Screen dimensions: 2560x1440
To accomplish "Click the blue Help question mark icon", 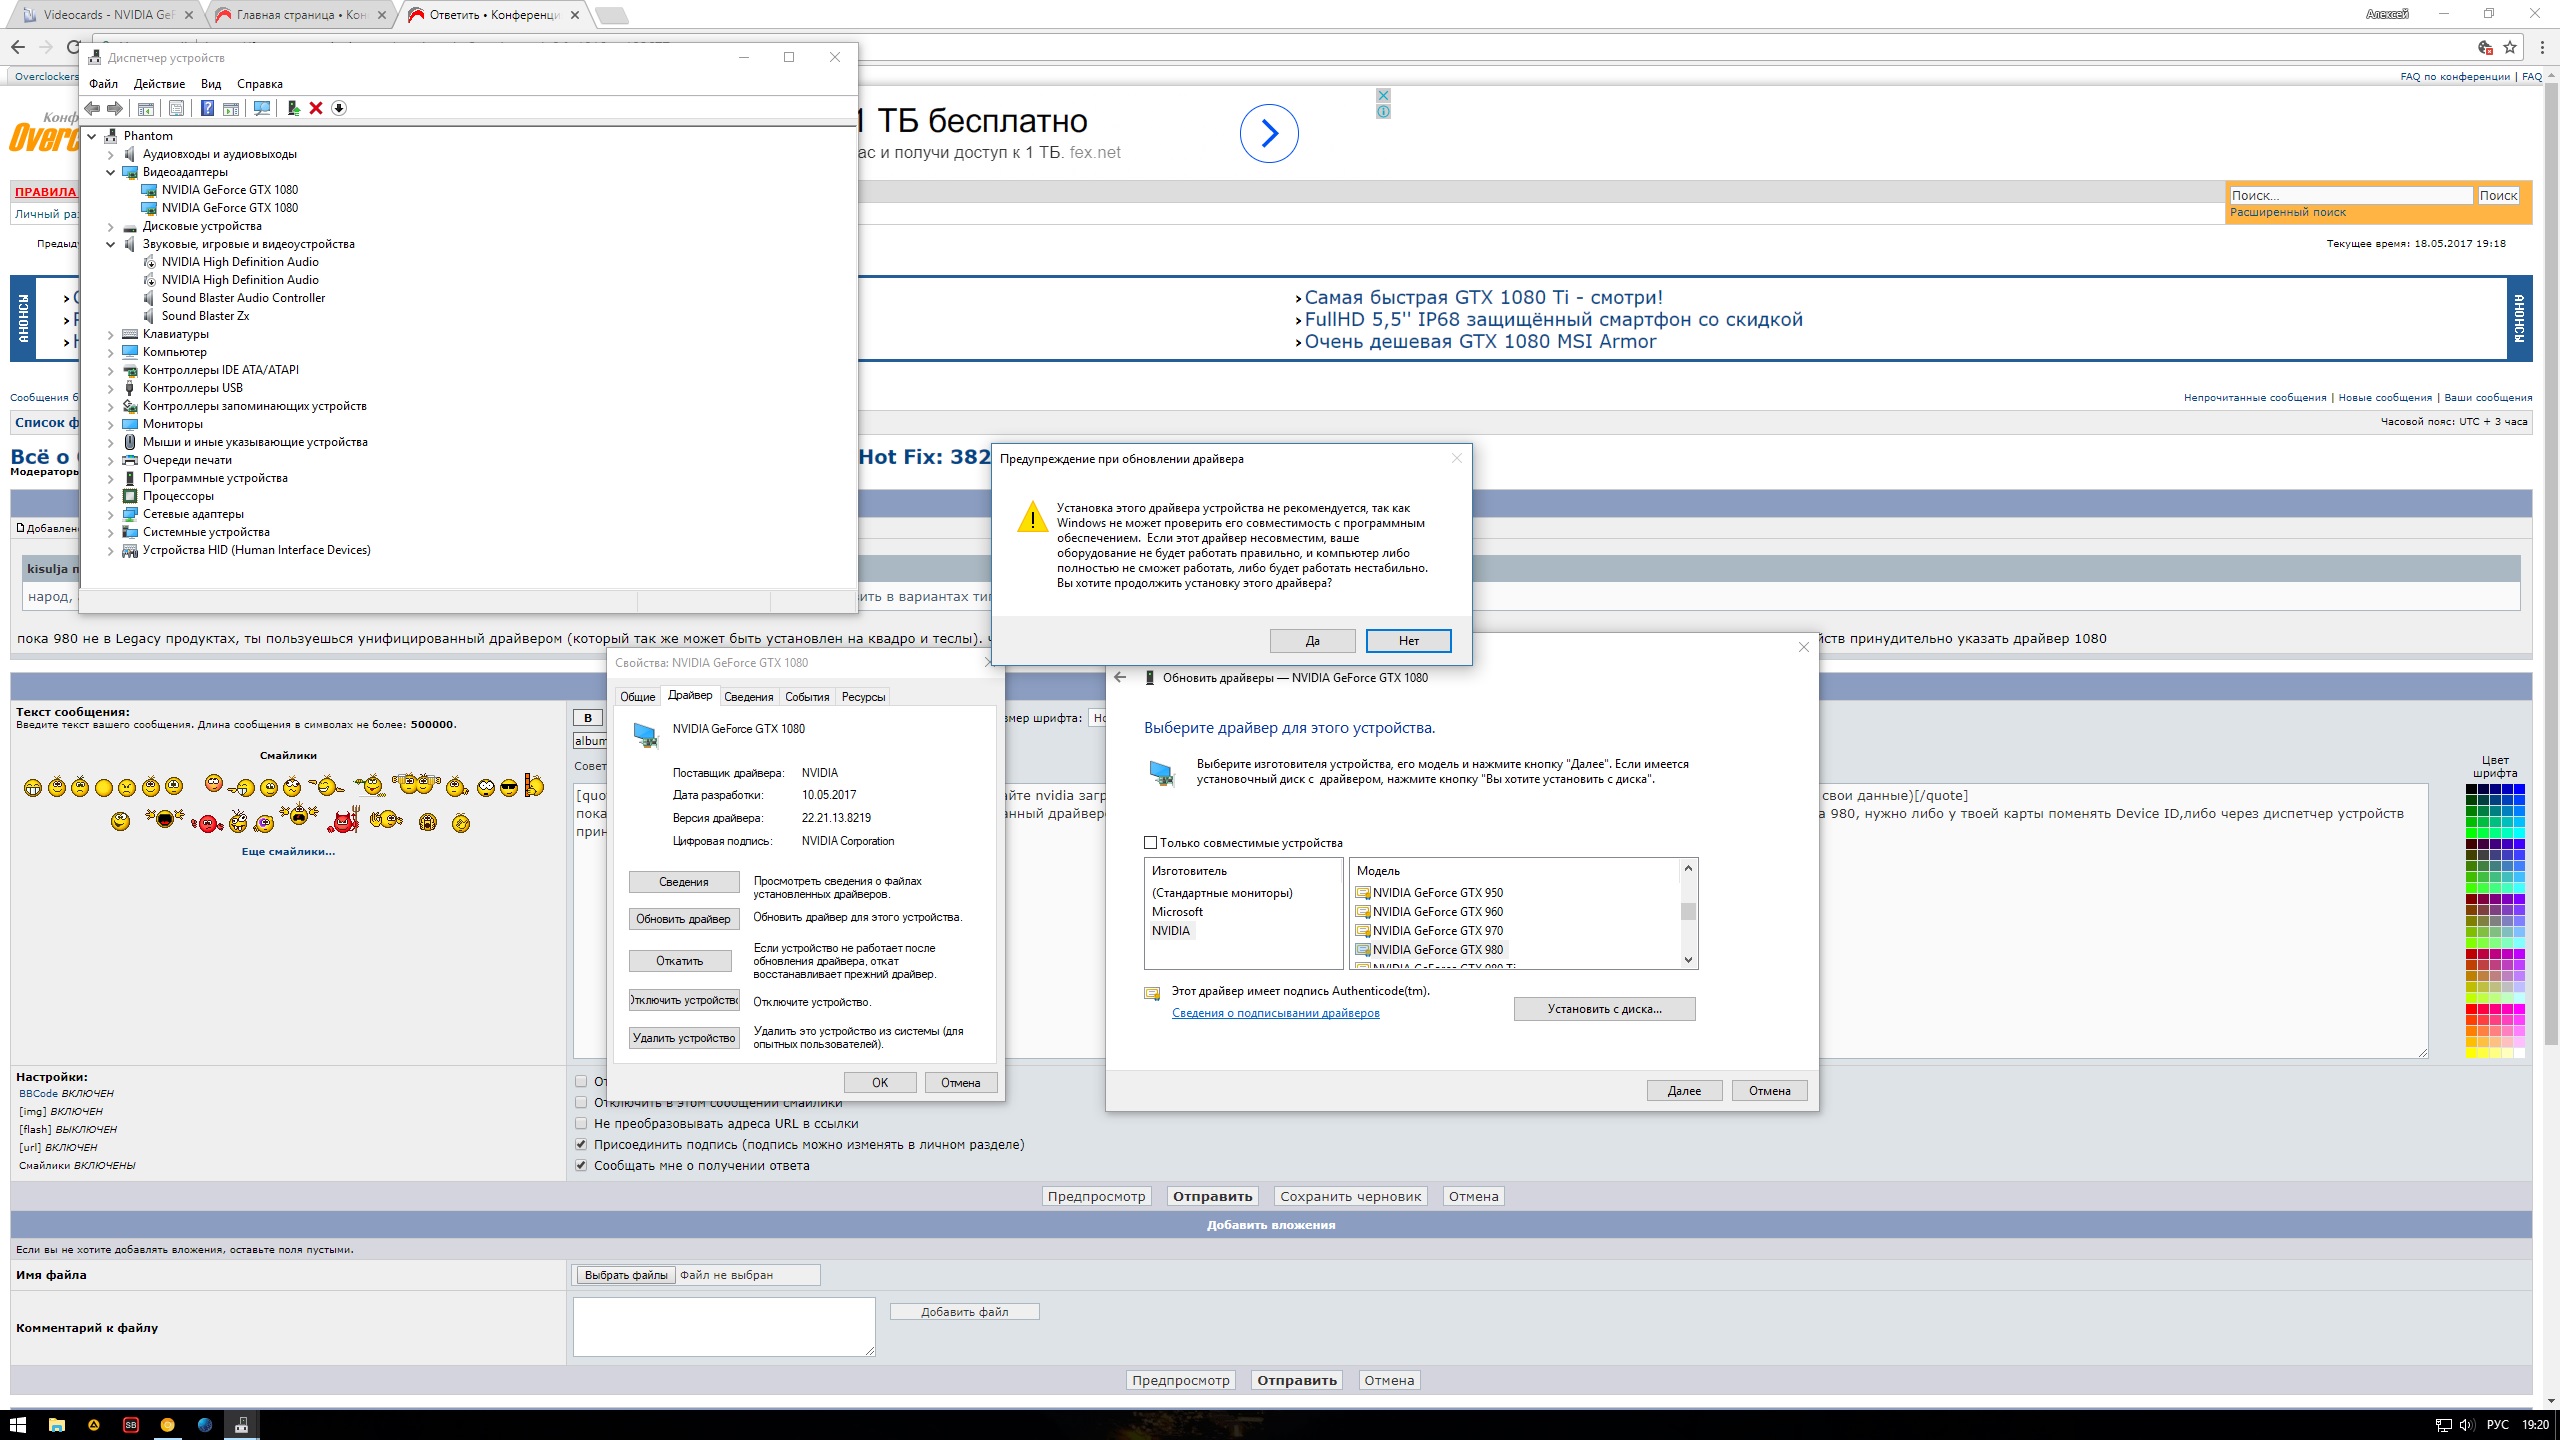I will point(207,108).
